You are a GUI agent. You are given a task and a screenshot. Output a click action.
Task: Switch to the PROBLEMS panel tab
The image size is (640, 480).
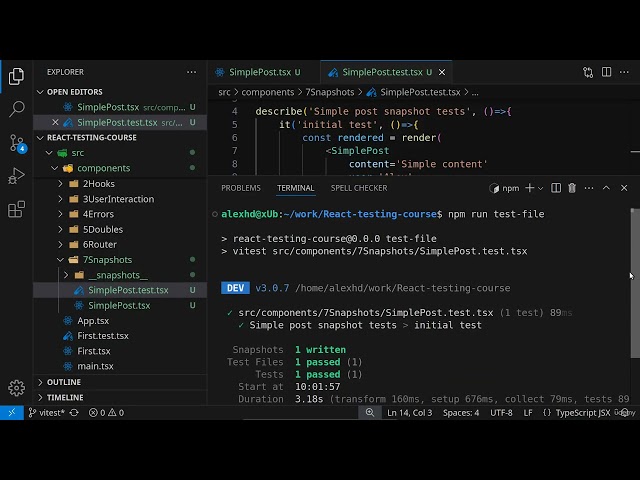pyautogui.click(x=241, y=188)
